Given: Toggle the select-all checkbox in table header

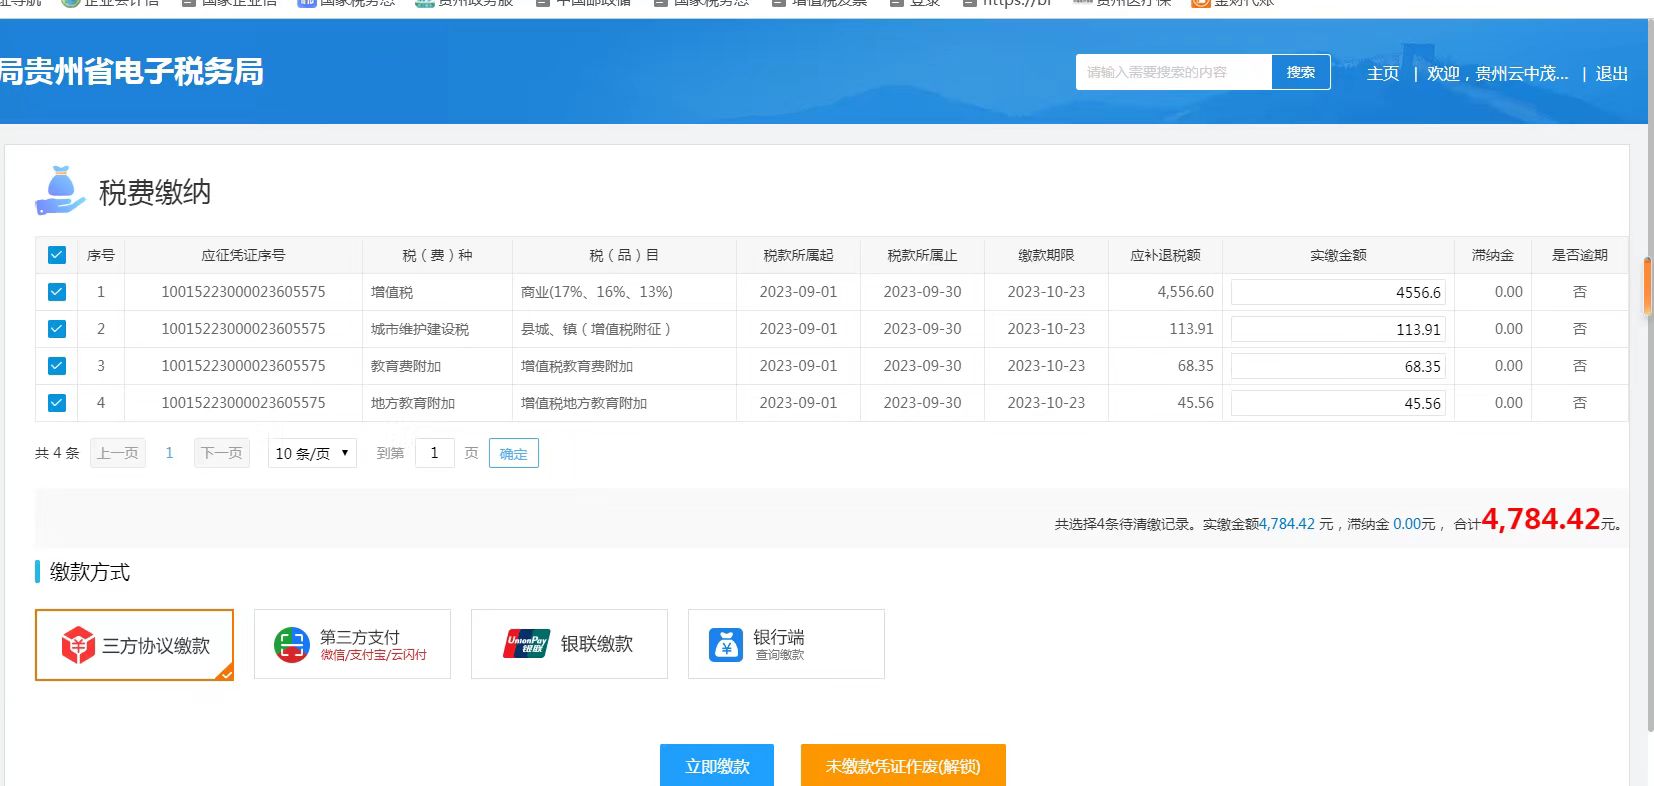Looking at the screenshot, I should tap(57, 255).
